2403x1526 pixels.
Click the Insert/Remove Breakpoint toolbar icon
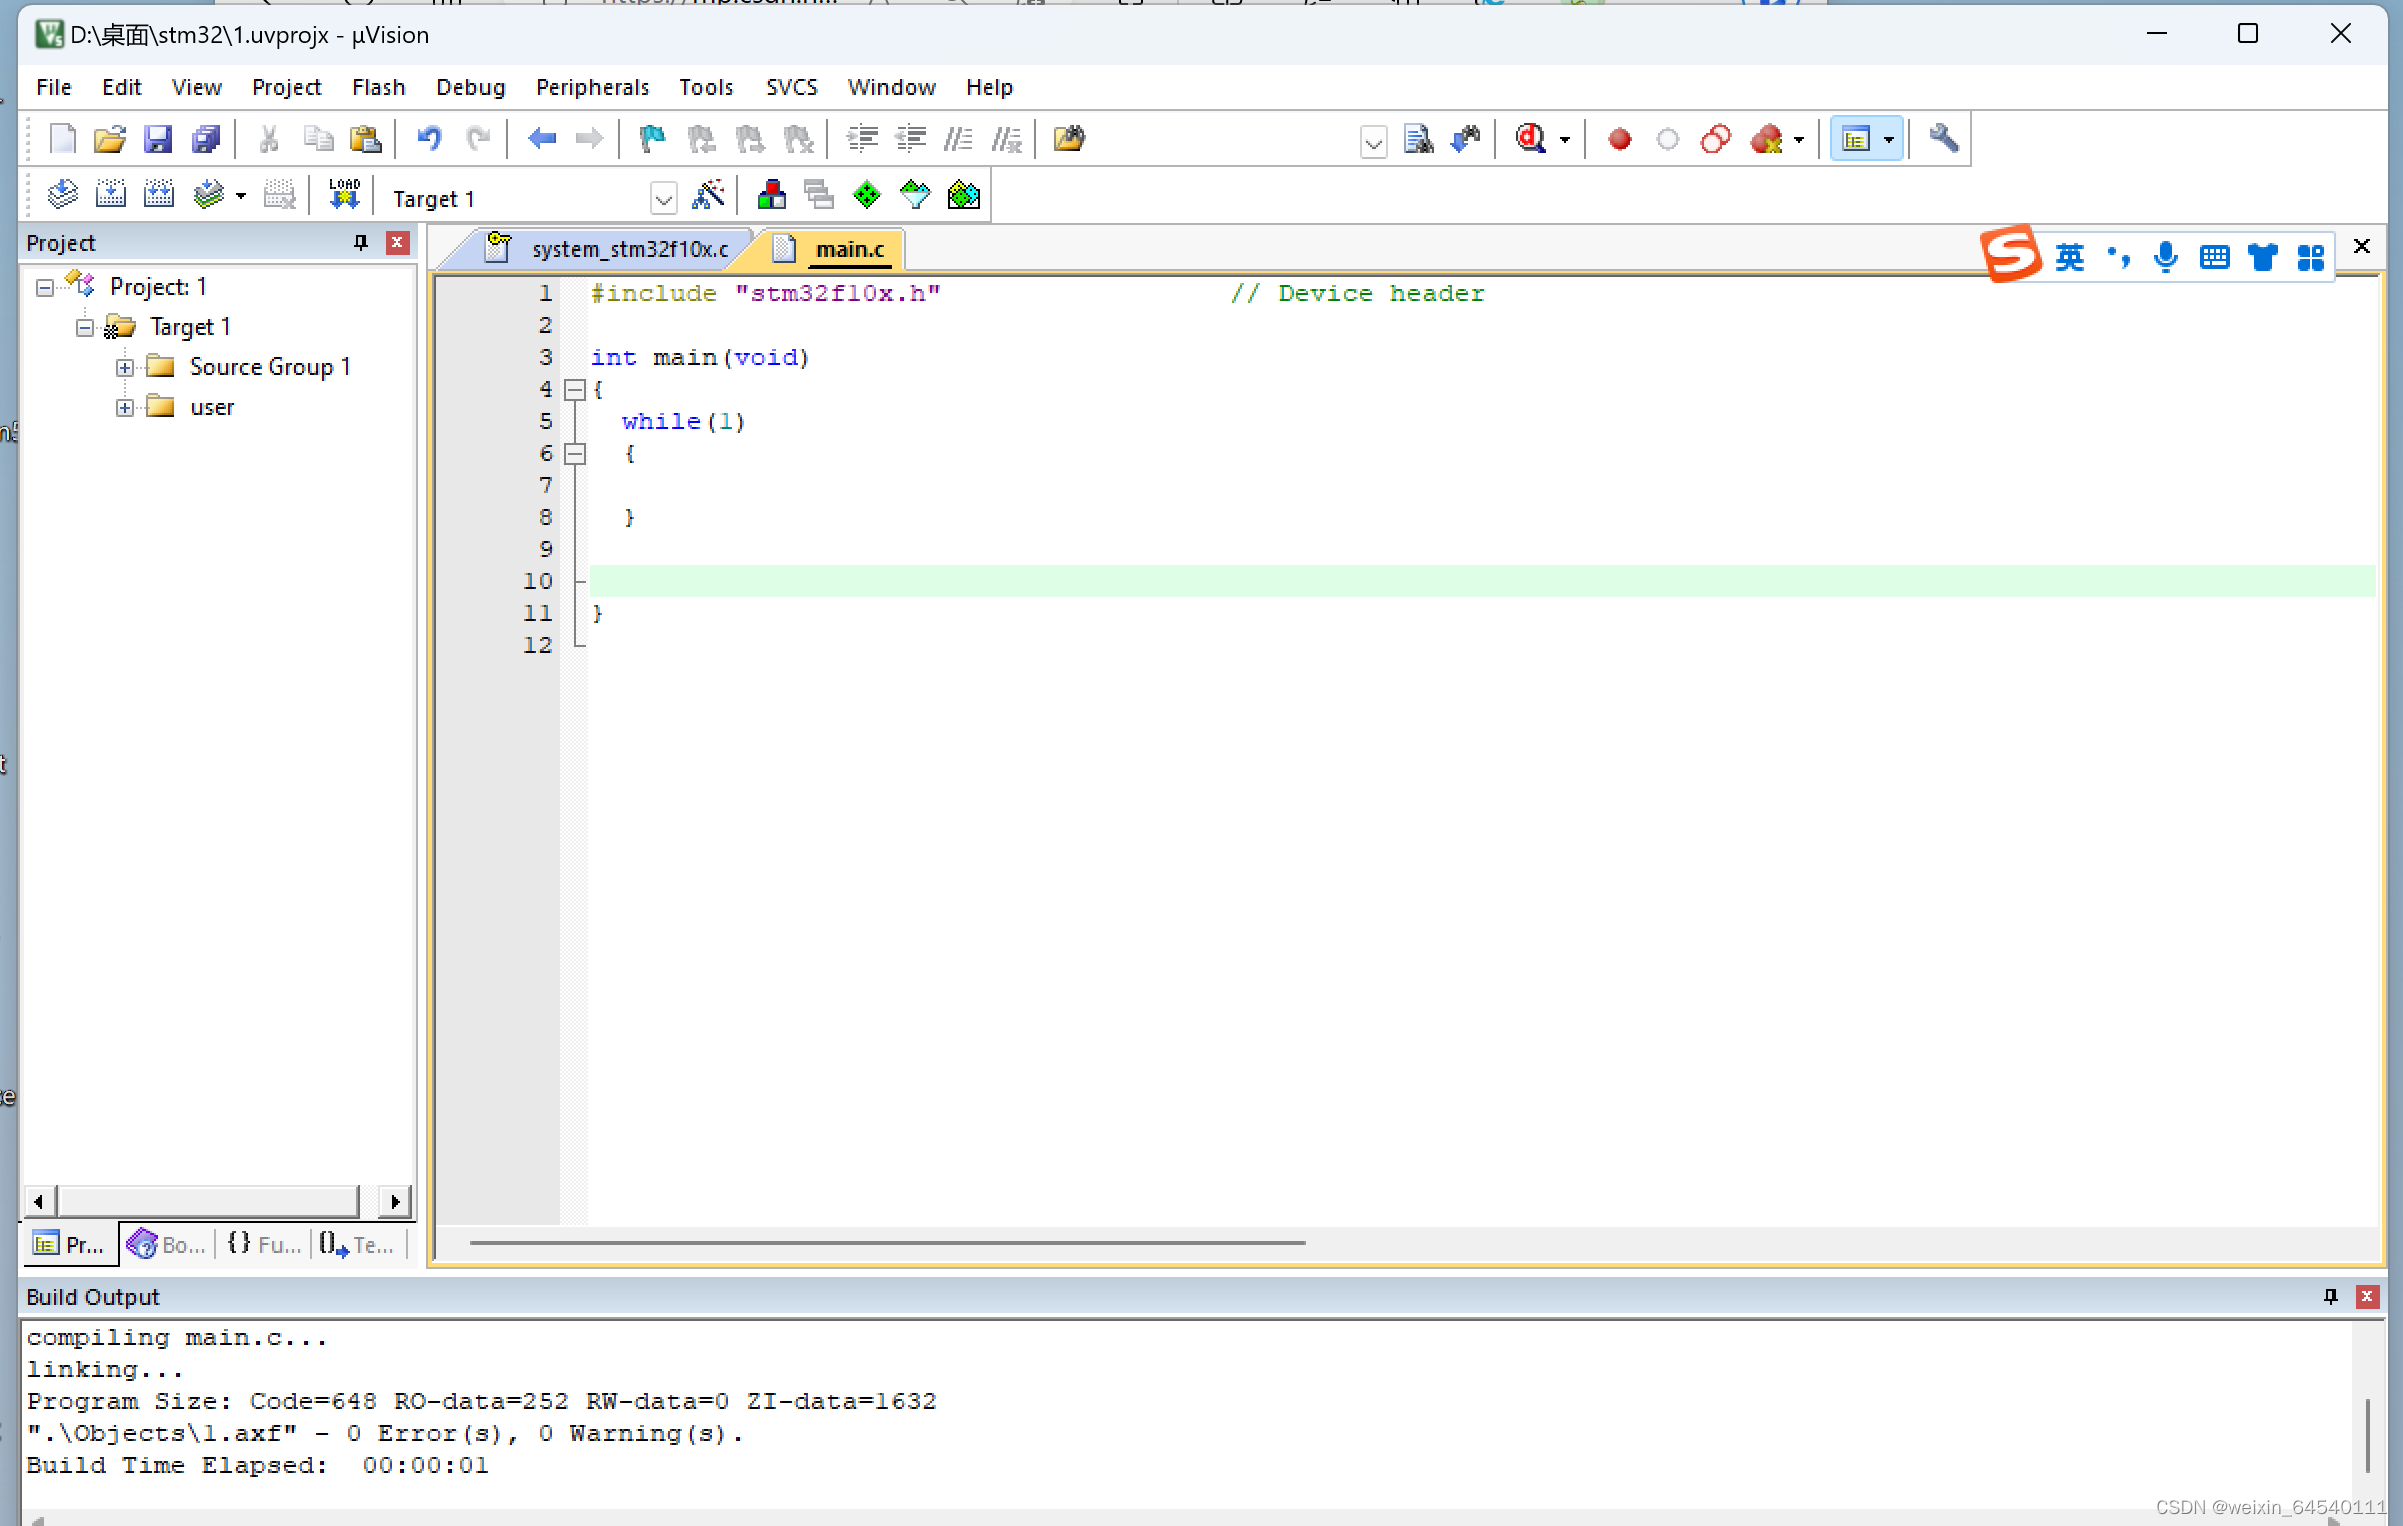click(1620, 139)
